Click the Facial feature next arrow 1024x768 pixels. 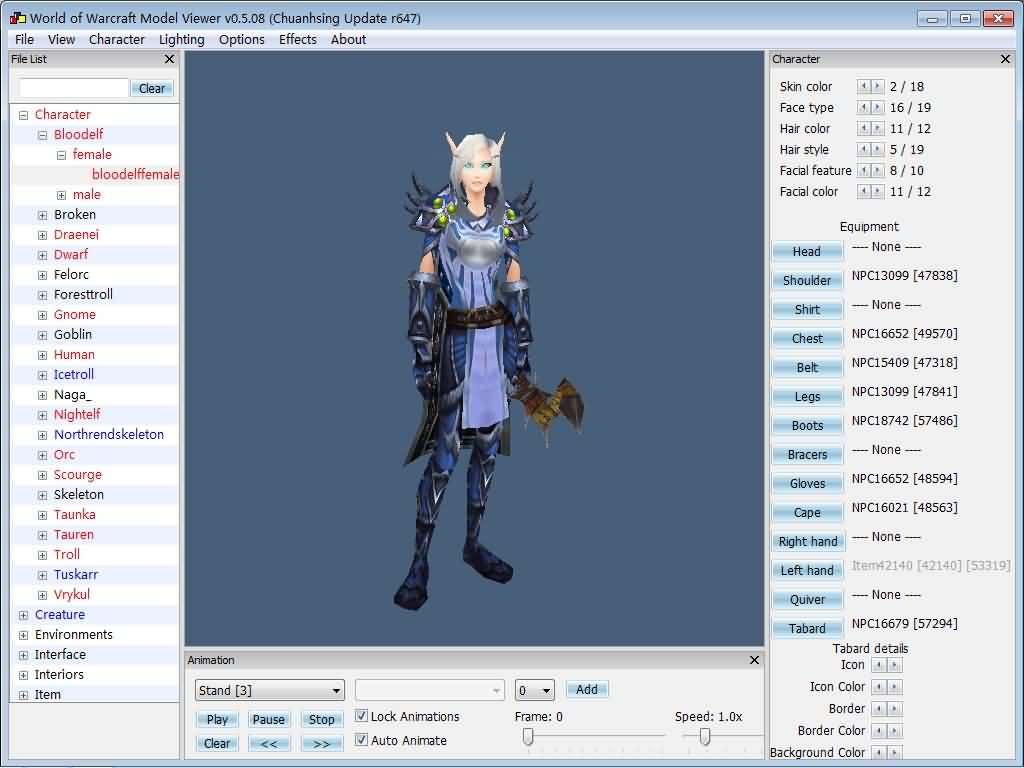point(878,170)
